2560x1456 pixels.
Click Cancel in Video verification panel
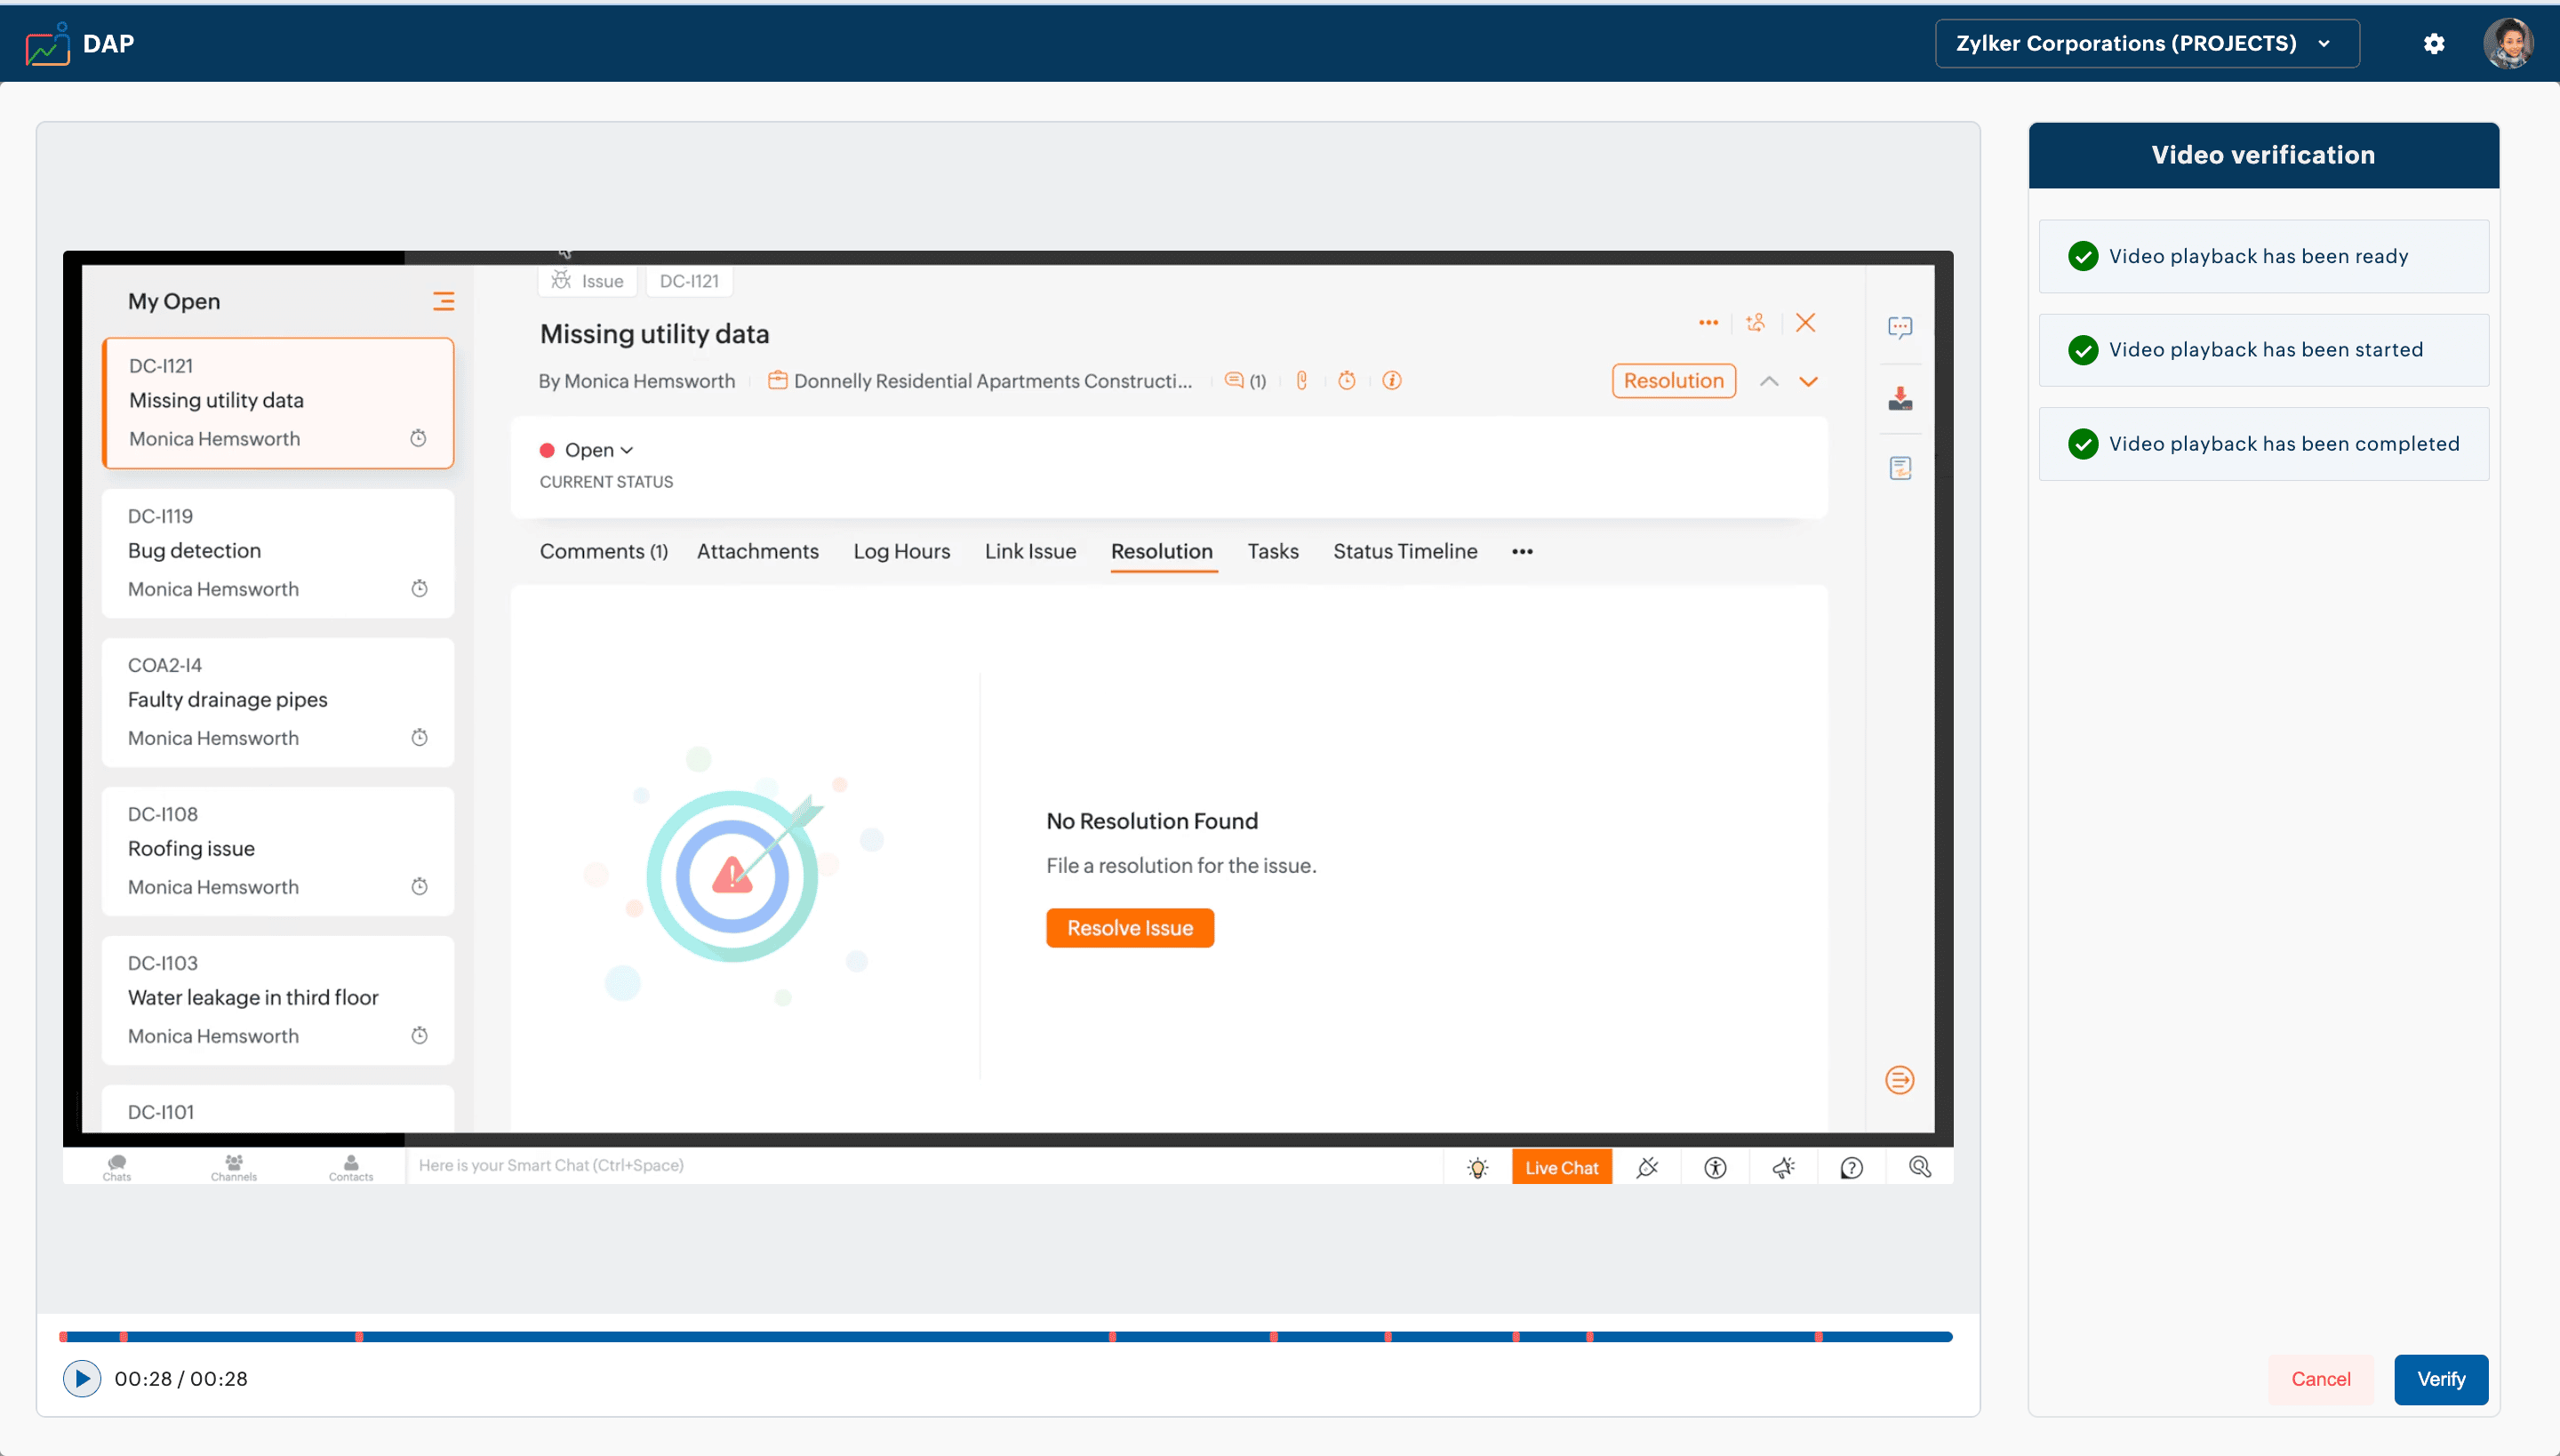tap(2320, 1379)
